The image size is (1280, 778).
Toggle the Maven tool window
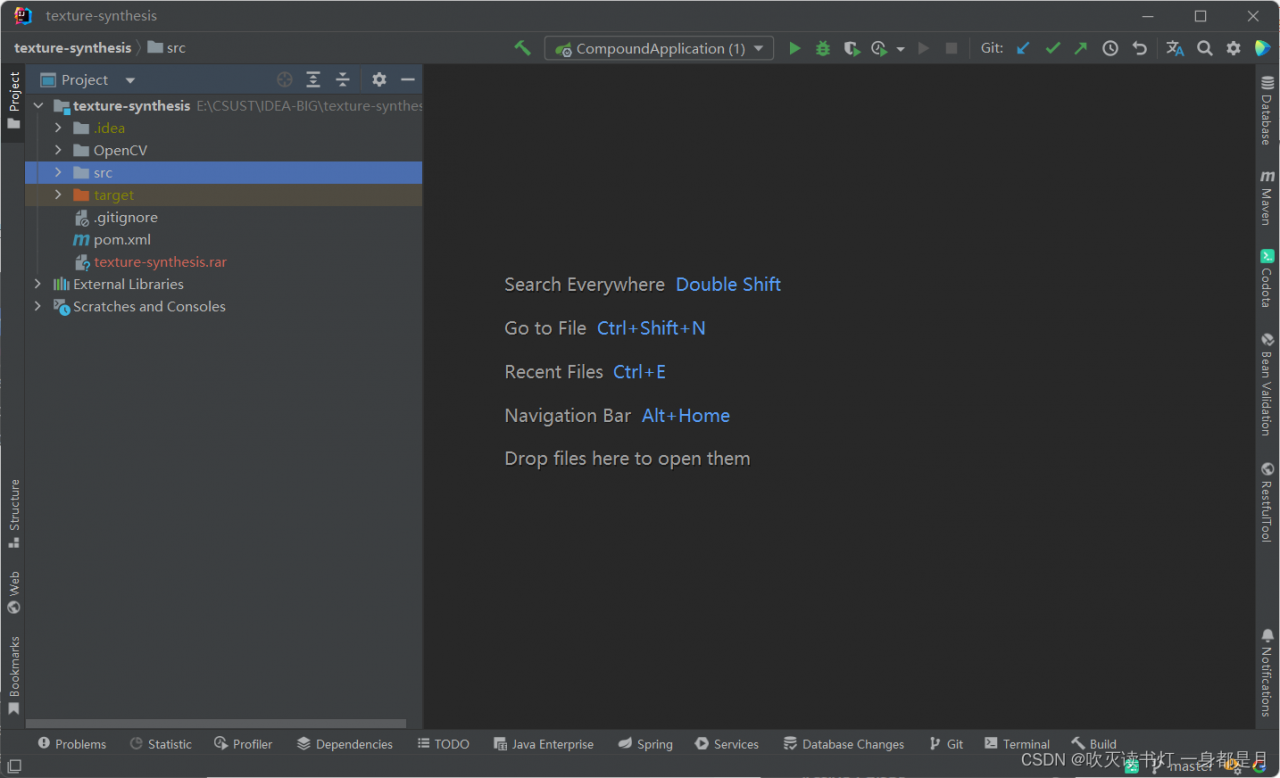click(1267, 197)
